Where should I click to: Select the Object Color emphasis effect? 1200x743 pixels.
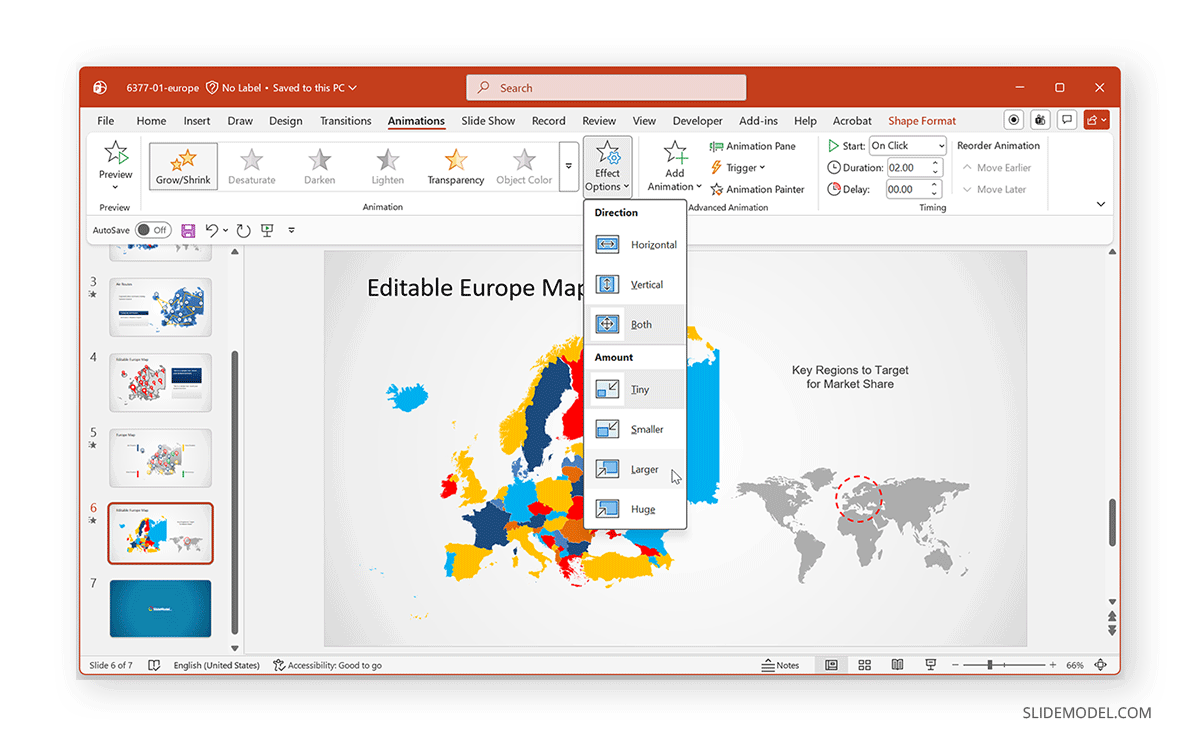[x=524, y=166]
